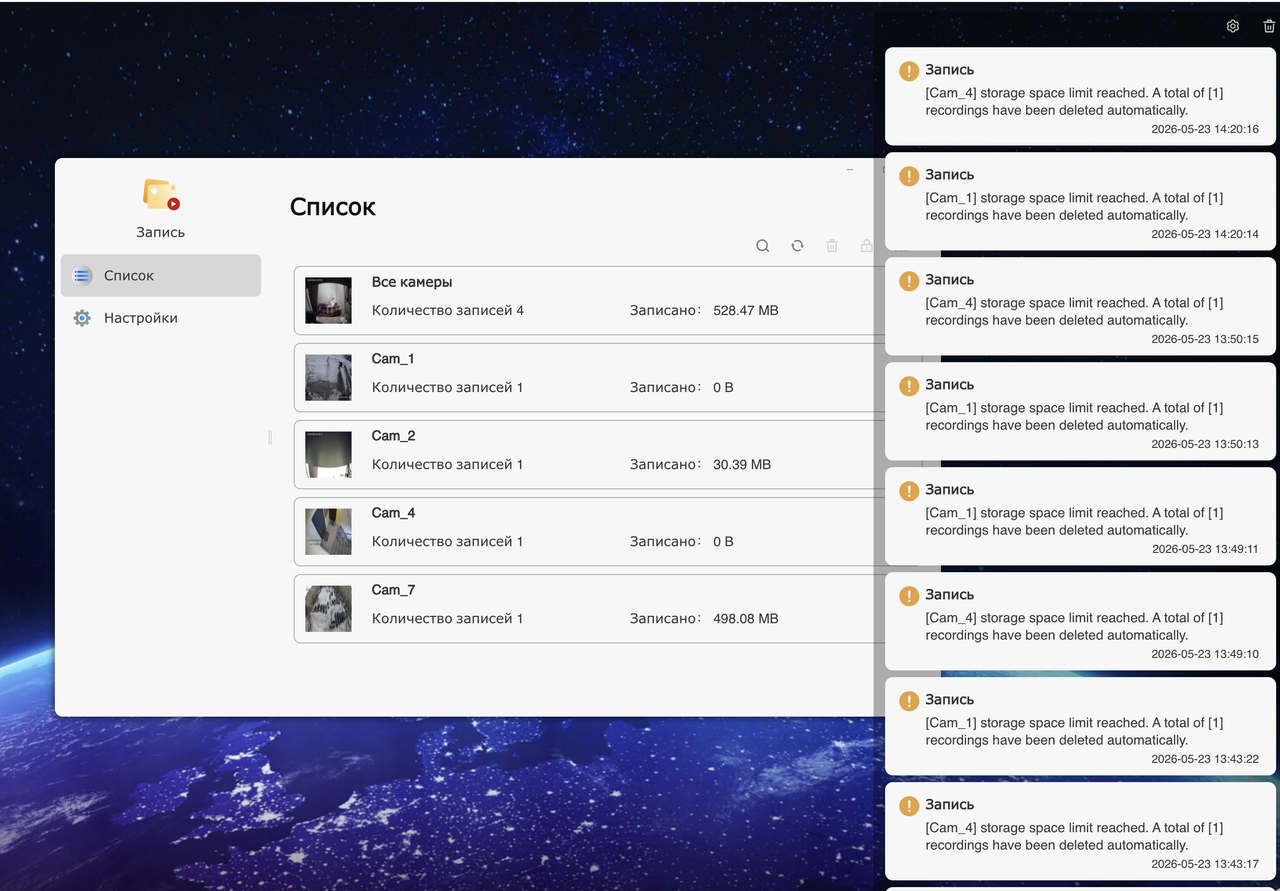The width and height of the screenshot is (1280, 891).
Task: Click the 528.47 MB recorded size
Action: [746, 311]
